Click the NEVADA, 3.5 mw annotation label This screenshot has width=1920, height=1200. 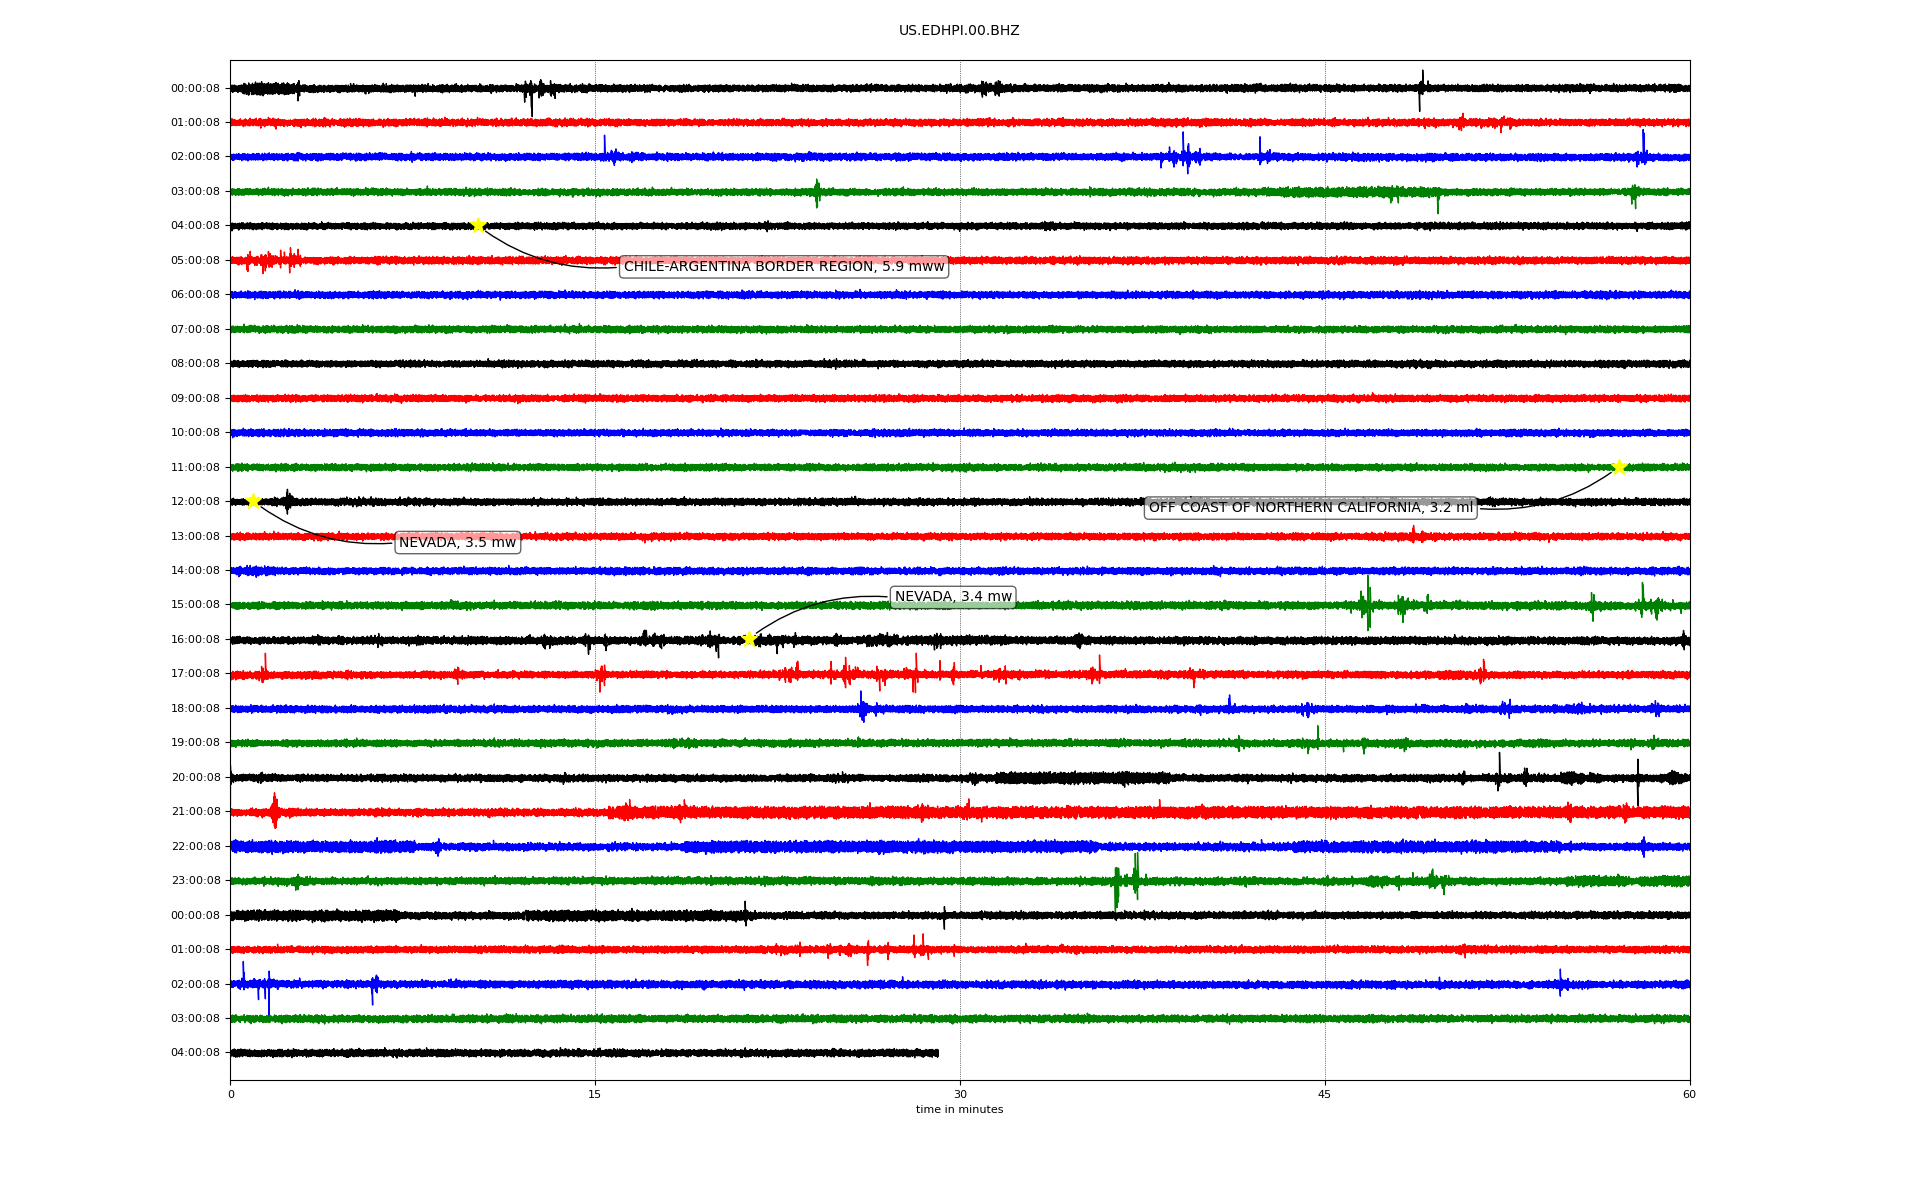(457, 543)
